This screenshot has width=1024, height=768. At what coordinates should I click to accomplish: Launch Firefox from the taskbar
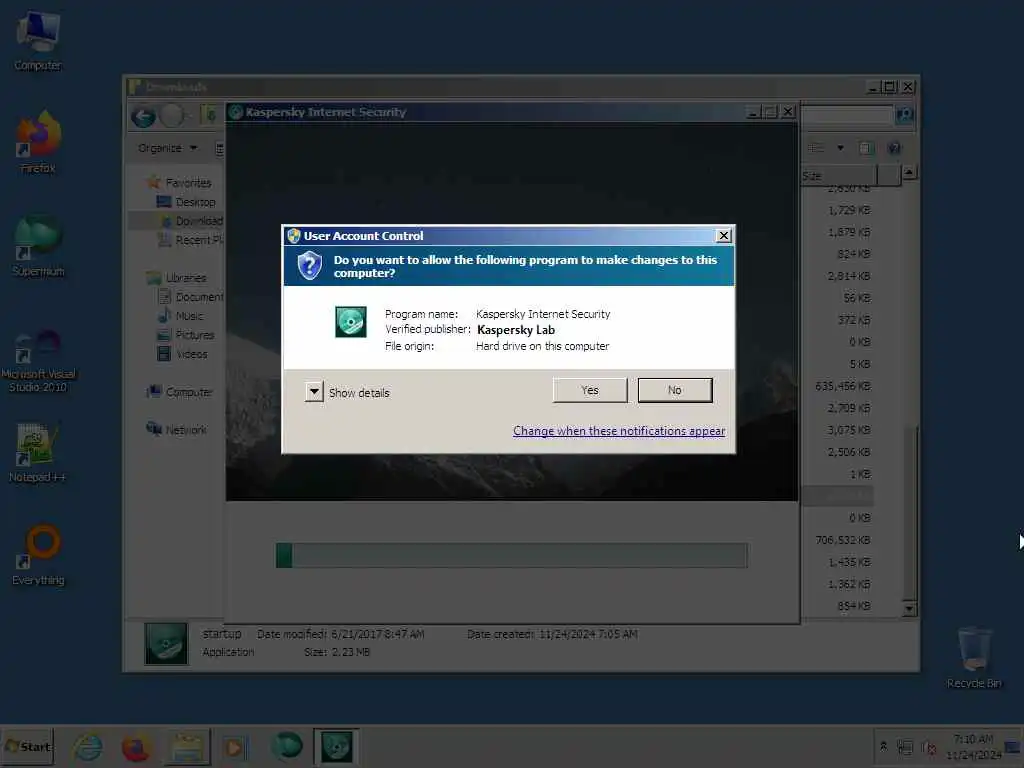(x=136, y=747)
